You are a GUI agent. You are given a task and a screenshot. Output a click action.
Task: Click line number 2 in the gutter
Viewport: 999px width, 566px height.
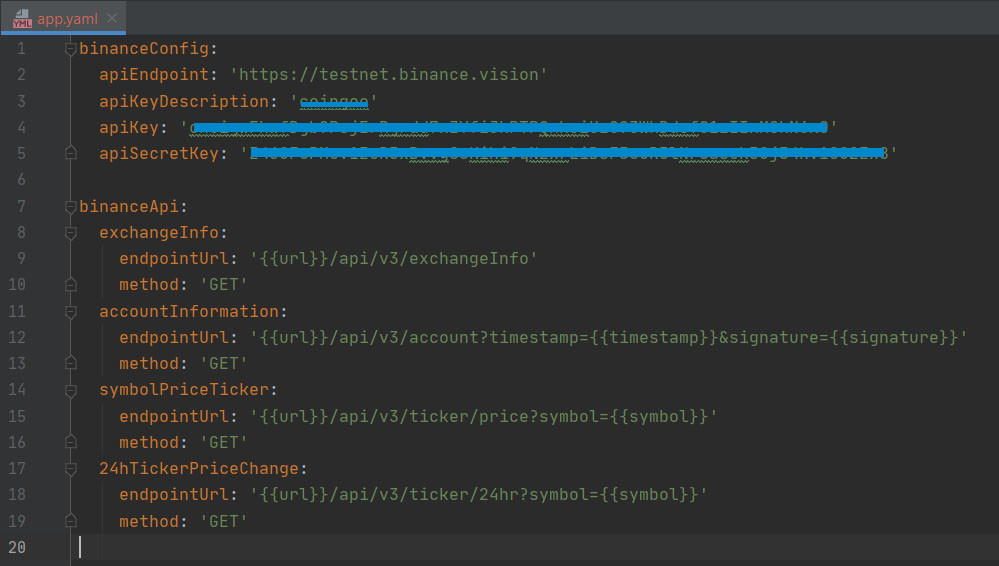[x=21, y=75]
